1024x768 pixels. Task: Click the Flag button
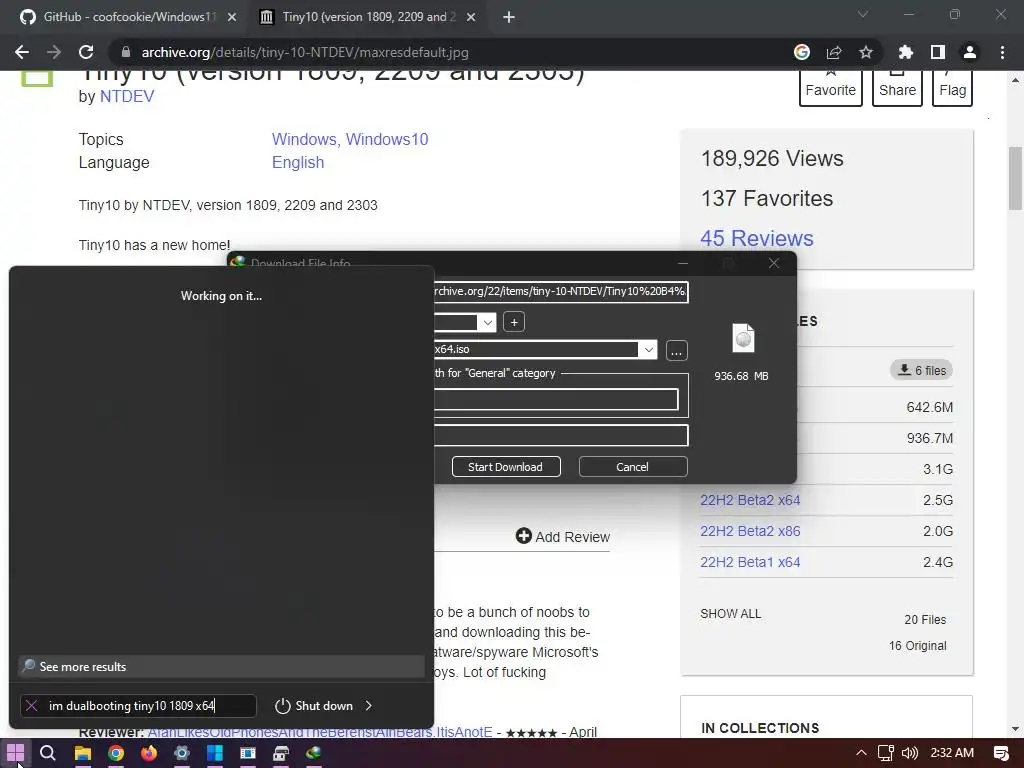[x=952, y=88]
